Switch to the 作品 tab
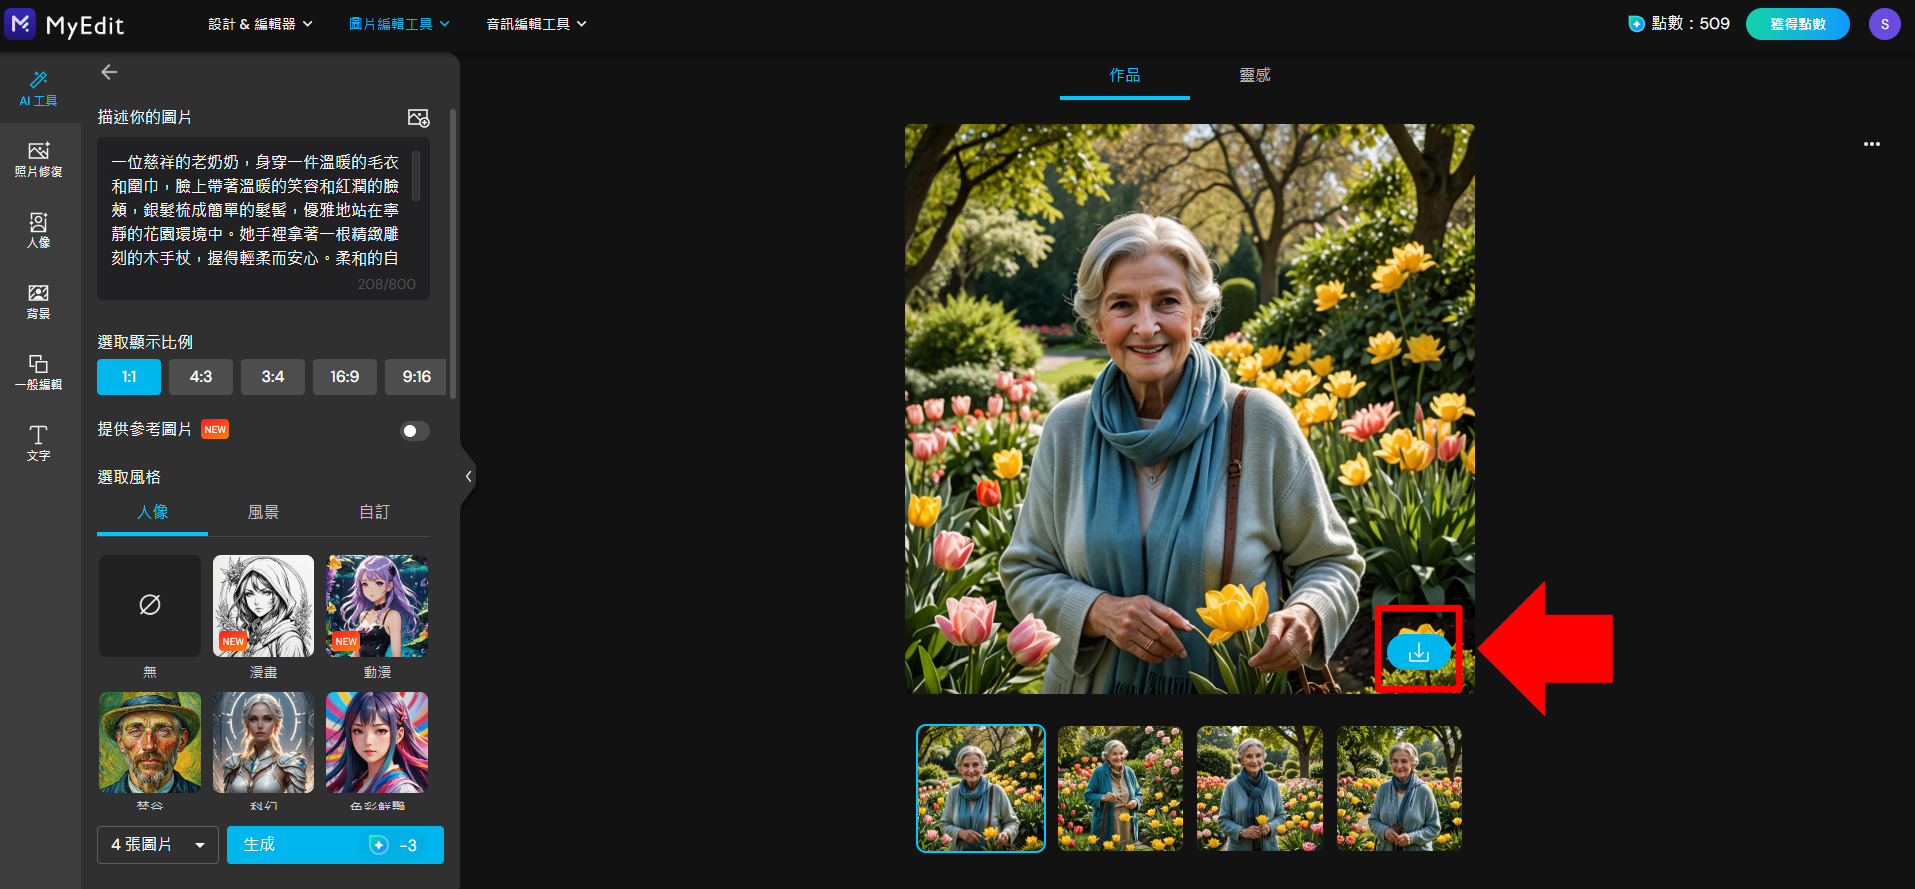1915x889 pixels. [x=1125, y=75]
